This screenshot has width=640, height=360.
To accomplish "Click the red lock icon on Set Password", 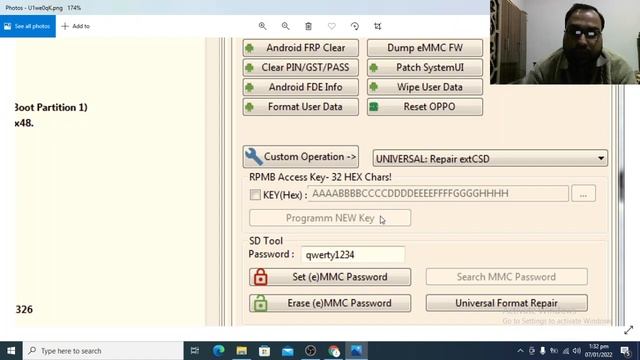I will point(260,277).
